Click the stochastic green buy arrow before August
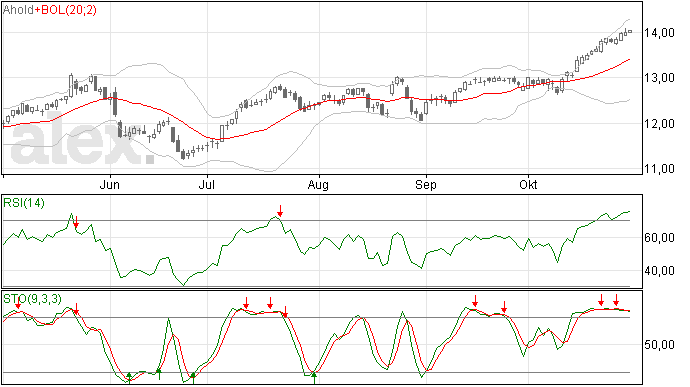The width and height of the screenshot is (690, 387). 314,378
